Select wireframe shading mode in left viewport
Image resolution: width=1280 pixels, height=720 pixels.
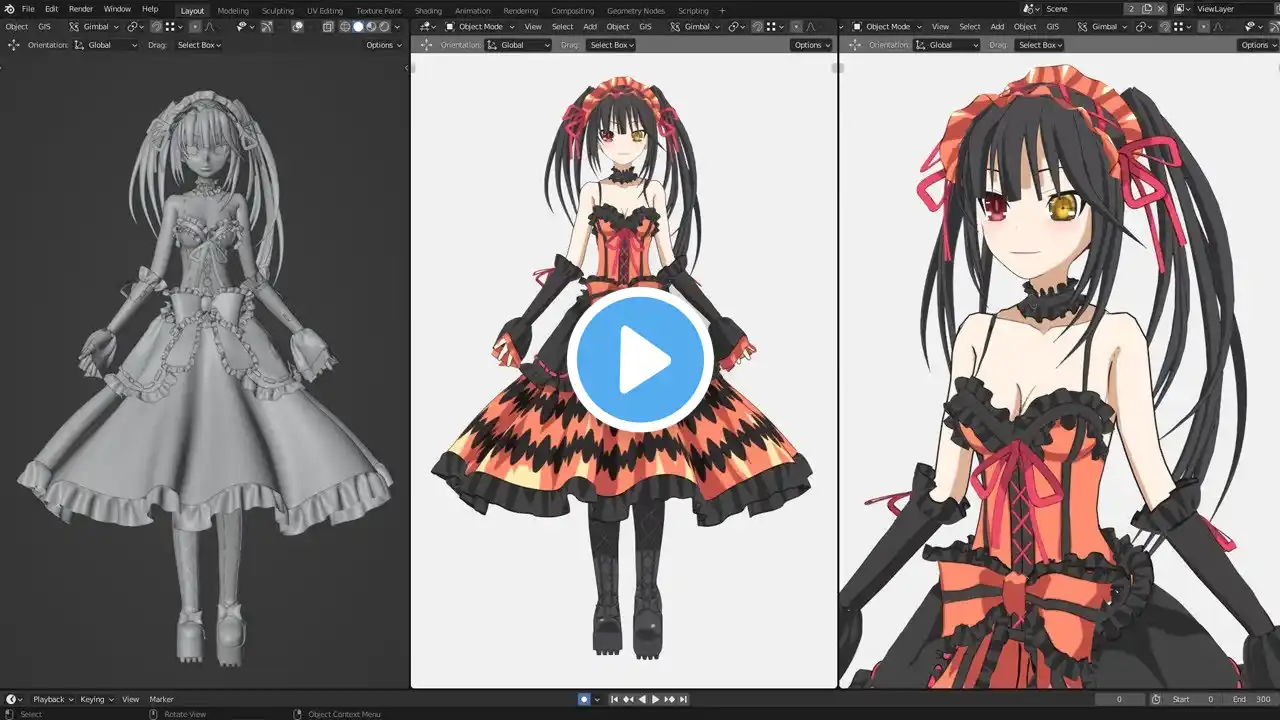click(345, 27)
